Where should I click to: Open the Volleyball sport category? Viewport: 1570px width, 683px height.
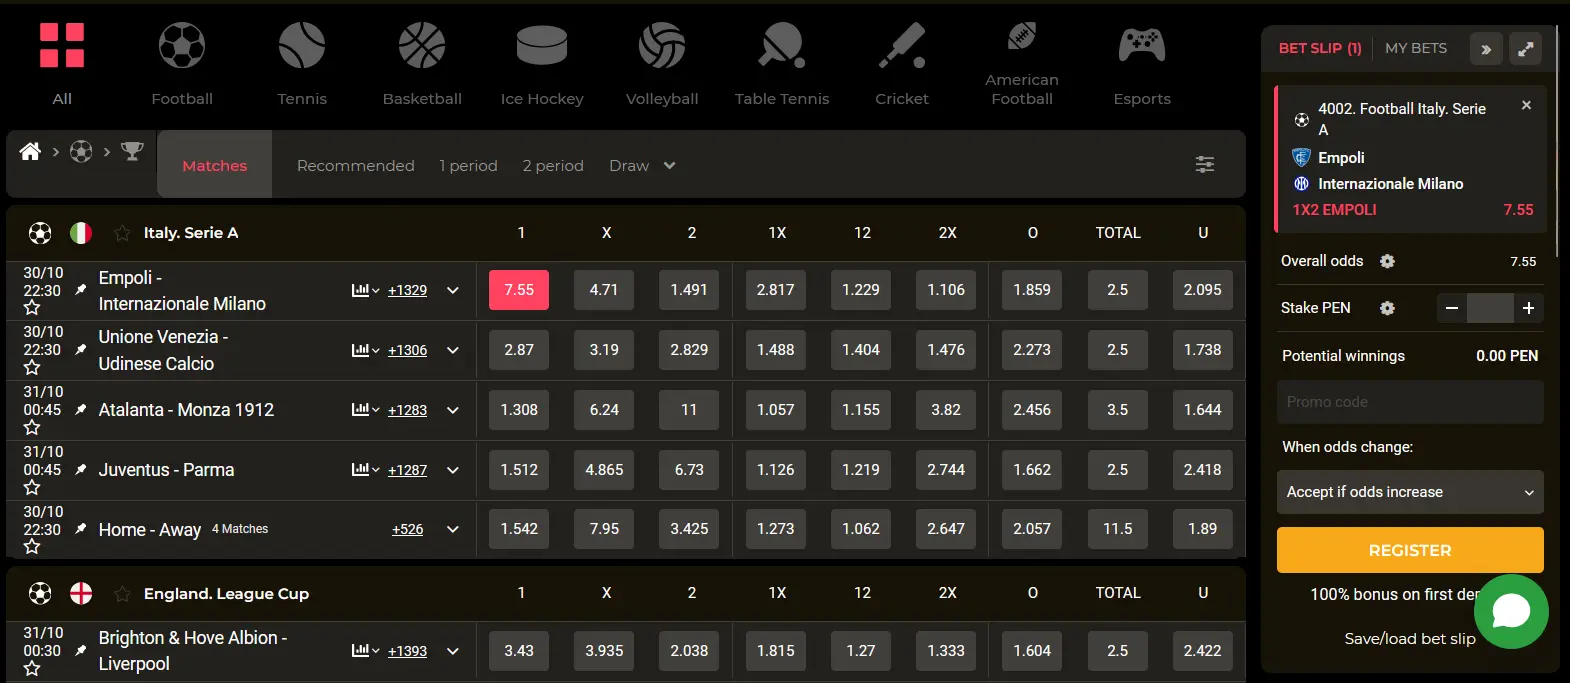pos(662,64)
